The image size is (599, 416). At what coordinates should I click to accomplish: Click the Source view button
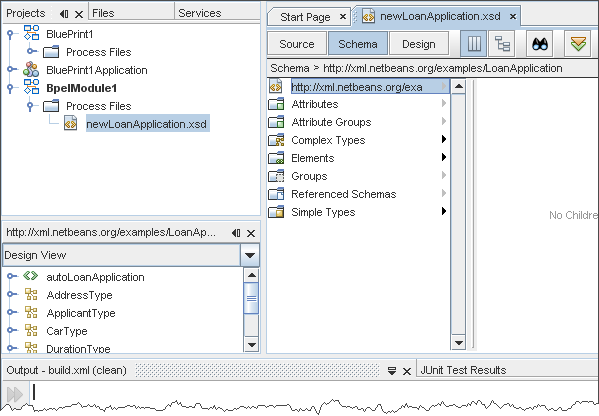point(297,44)
